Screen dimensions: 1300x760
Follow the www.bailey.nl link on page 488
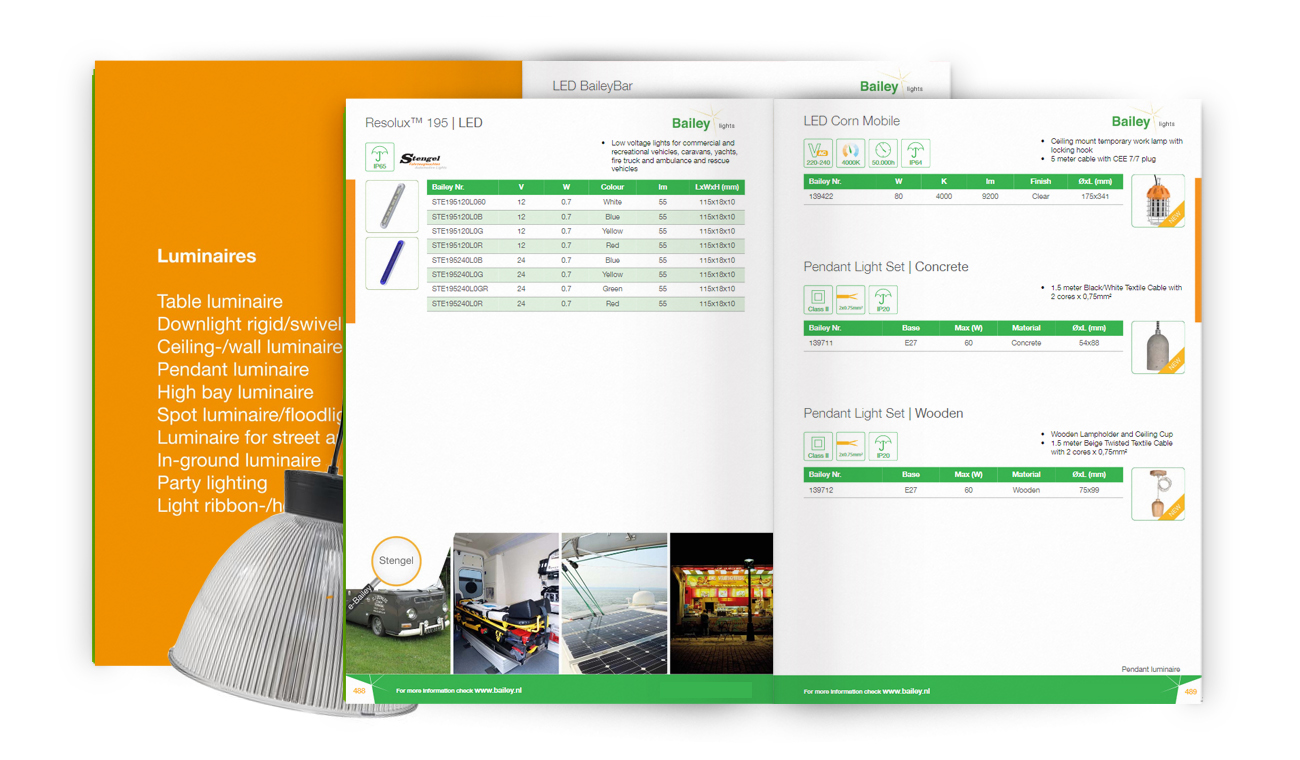coord(498,690)
